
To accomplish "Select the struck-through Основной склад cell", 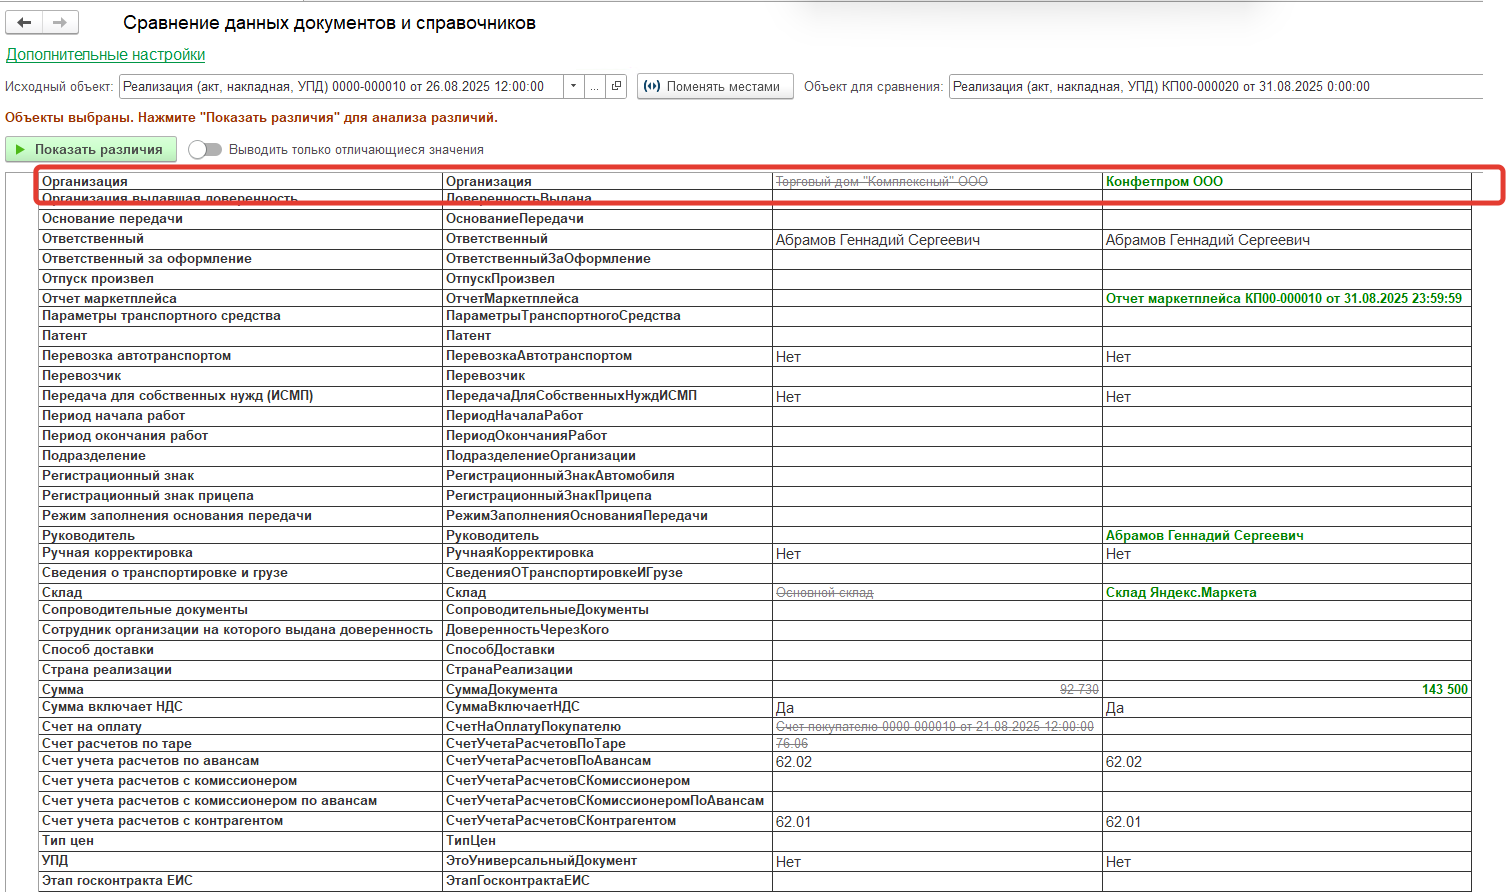I will tap(937, 592).
